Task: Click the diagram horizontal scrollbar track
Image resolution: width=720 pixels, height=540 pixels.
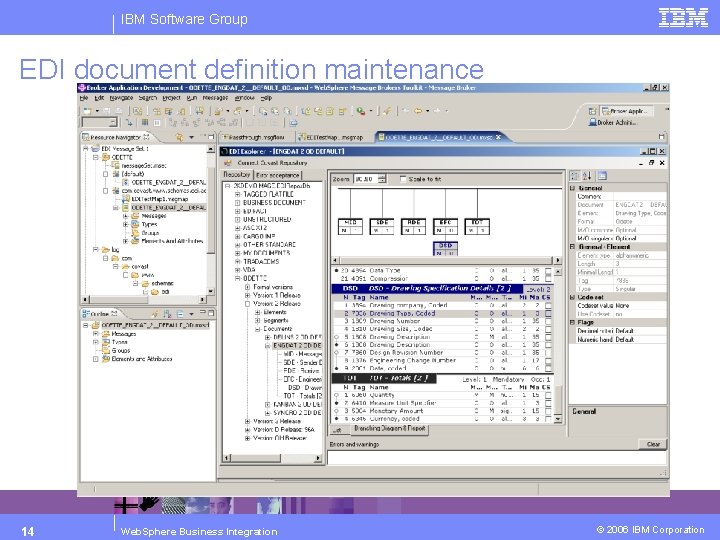Action: pos(445,260)
